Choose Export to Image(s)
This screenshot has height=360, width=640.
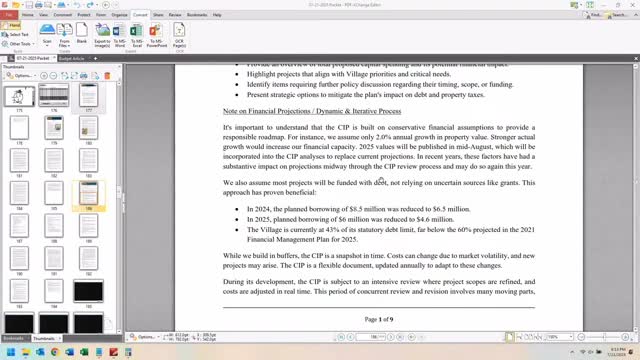pos(102,36)
